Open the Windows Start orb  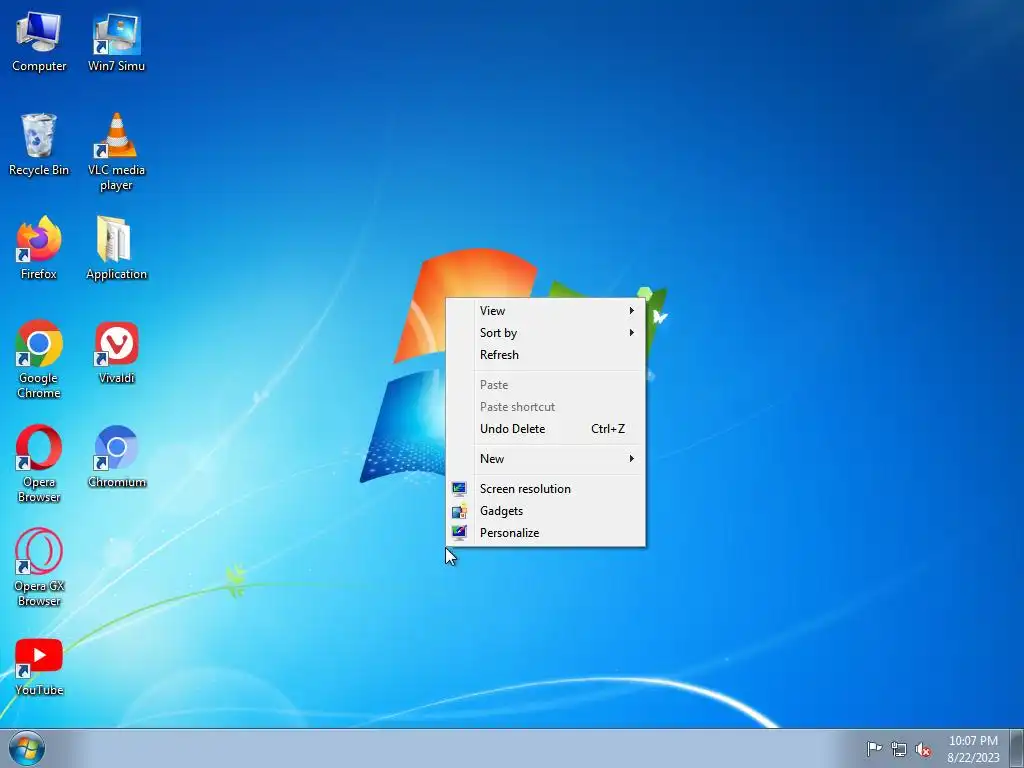27,748
